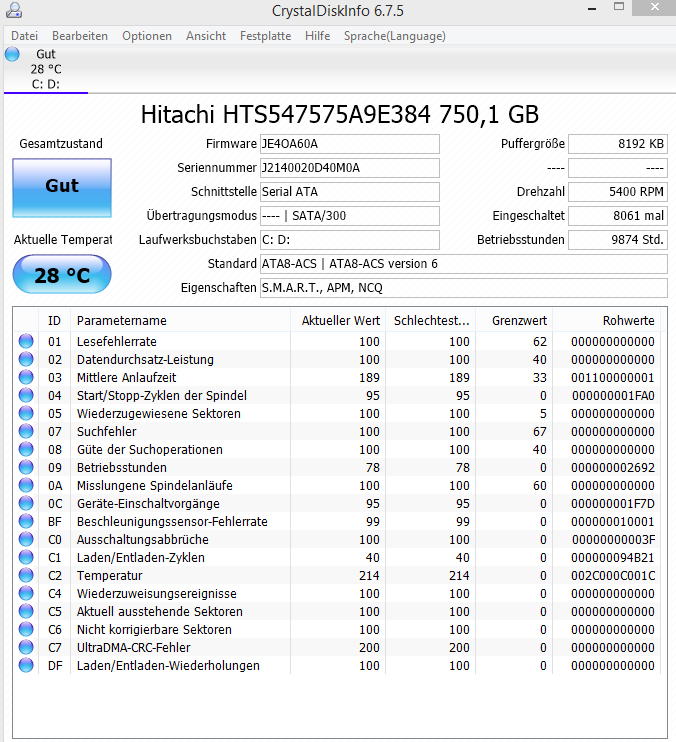Select the Lesefehlerrate parameter name
This screenshot has height=742, width=676.
[117, 342]
